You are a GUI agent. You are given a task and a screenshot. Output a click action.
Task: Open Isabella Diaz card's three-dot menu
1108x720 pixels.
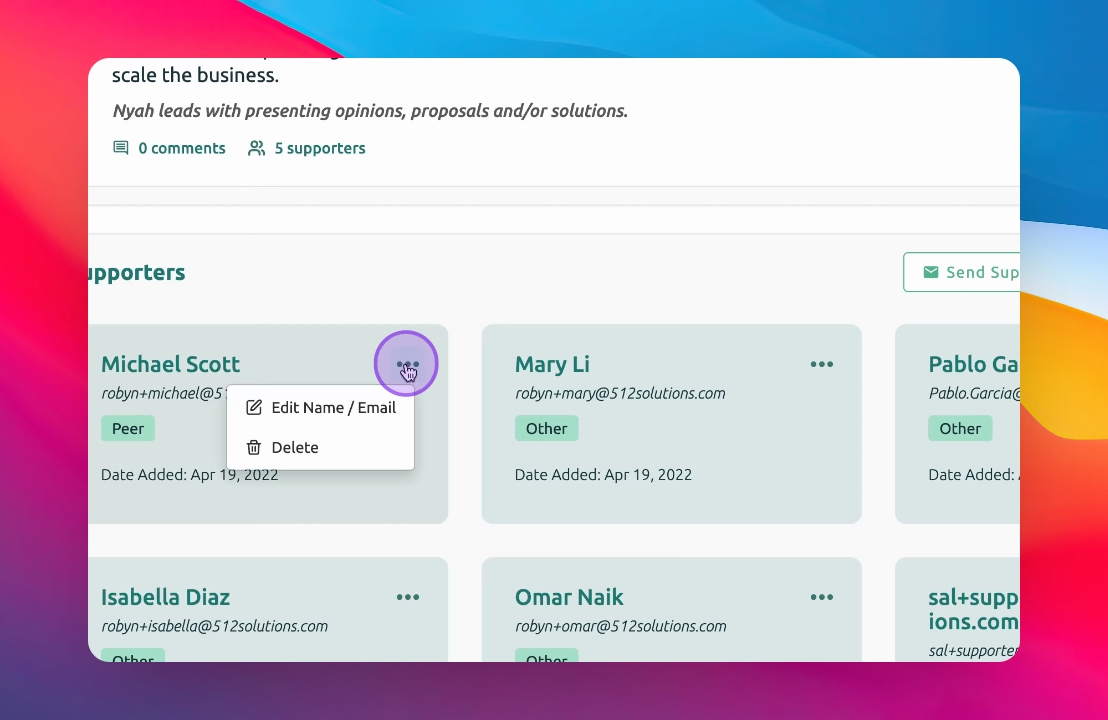[407, 597]
